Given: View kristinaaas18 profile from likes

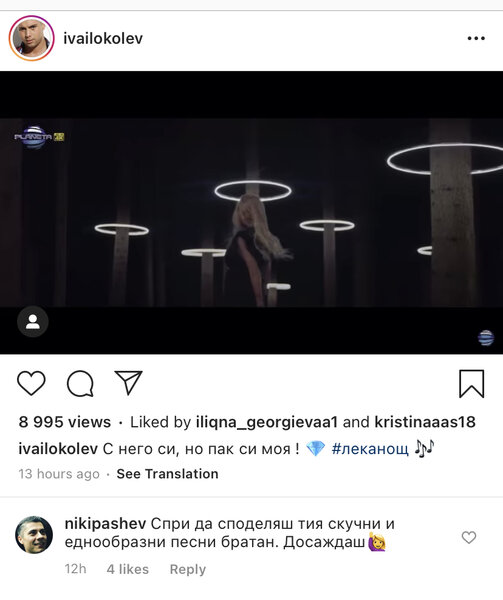Looking at the screenshot, I should (x=425, y=422).
